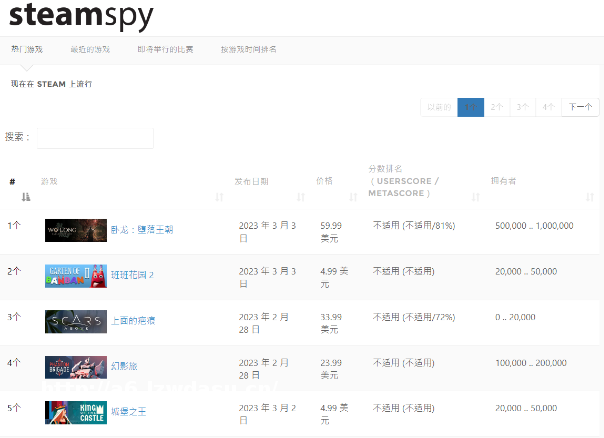
Task: Sort table by the # rank column
Action: 18,188
